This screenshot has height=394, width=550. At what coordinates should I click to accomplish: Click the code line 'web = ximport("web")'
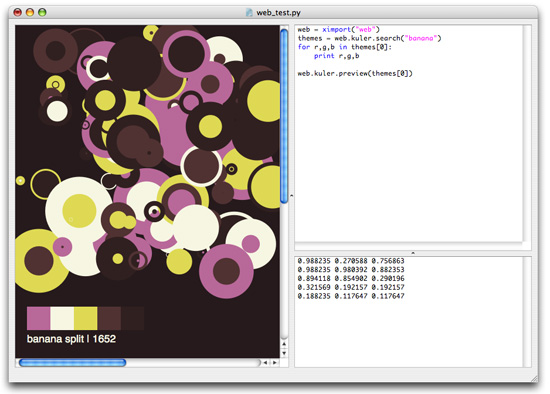point(338,29)
